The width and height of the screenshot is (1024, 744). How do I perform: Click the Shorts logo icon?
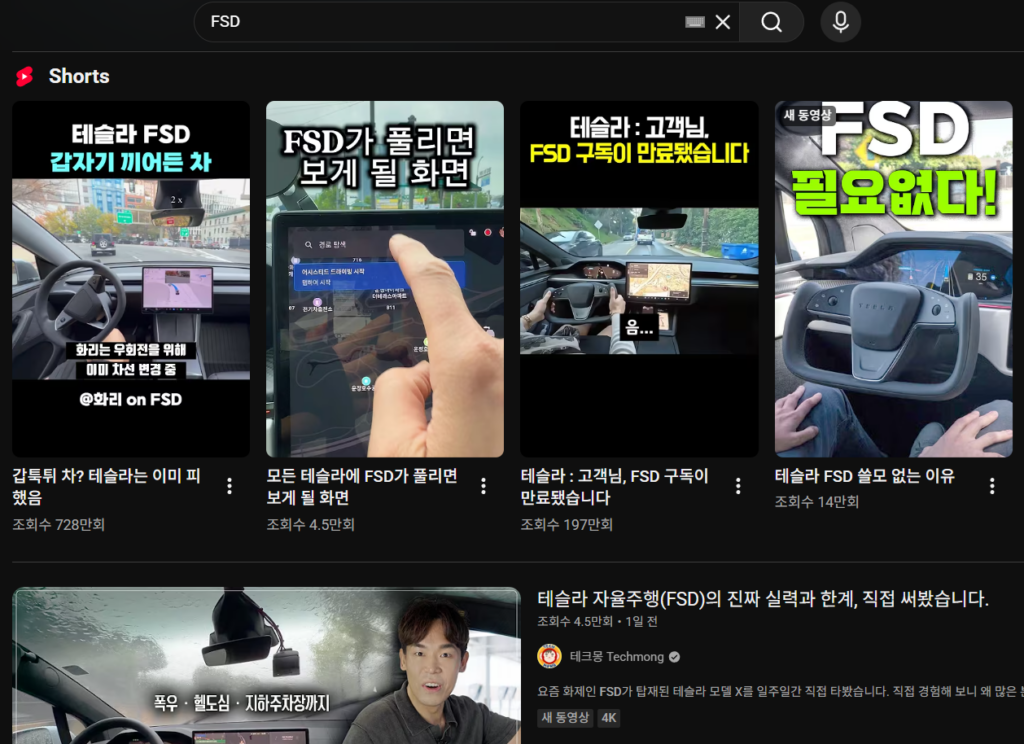point(25,76)
